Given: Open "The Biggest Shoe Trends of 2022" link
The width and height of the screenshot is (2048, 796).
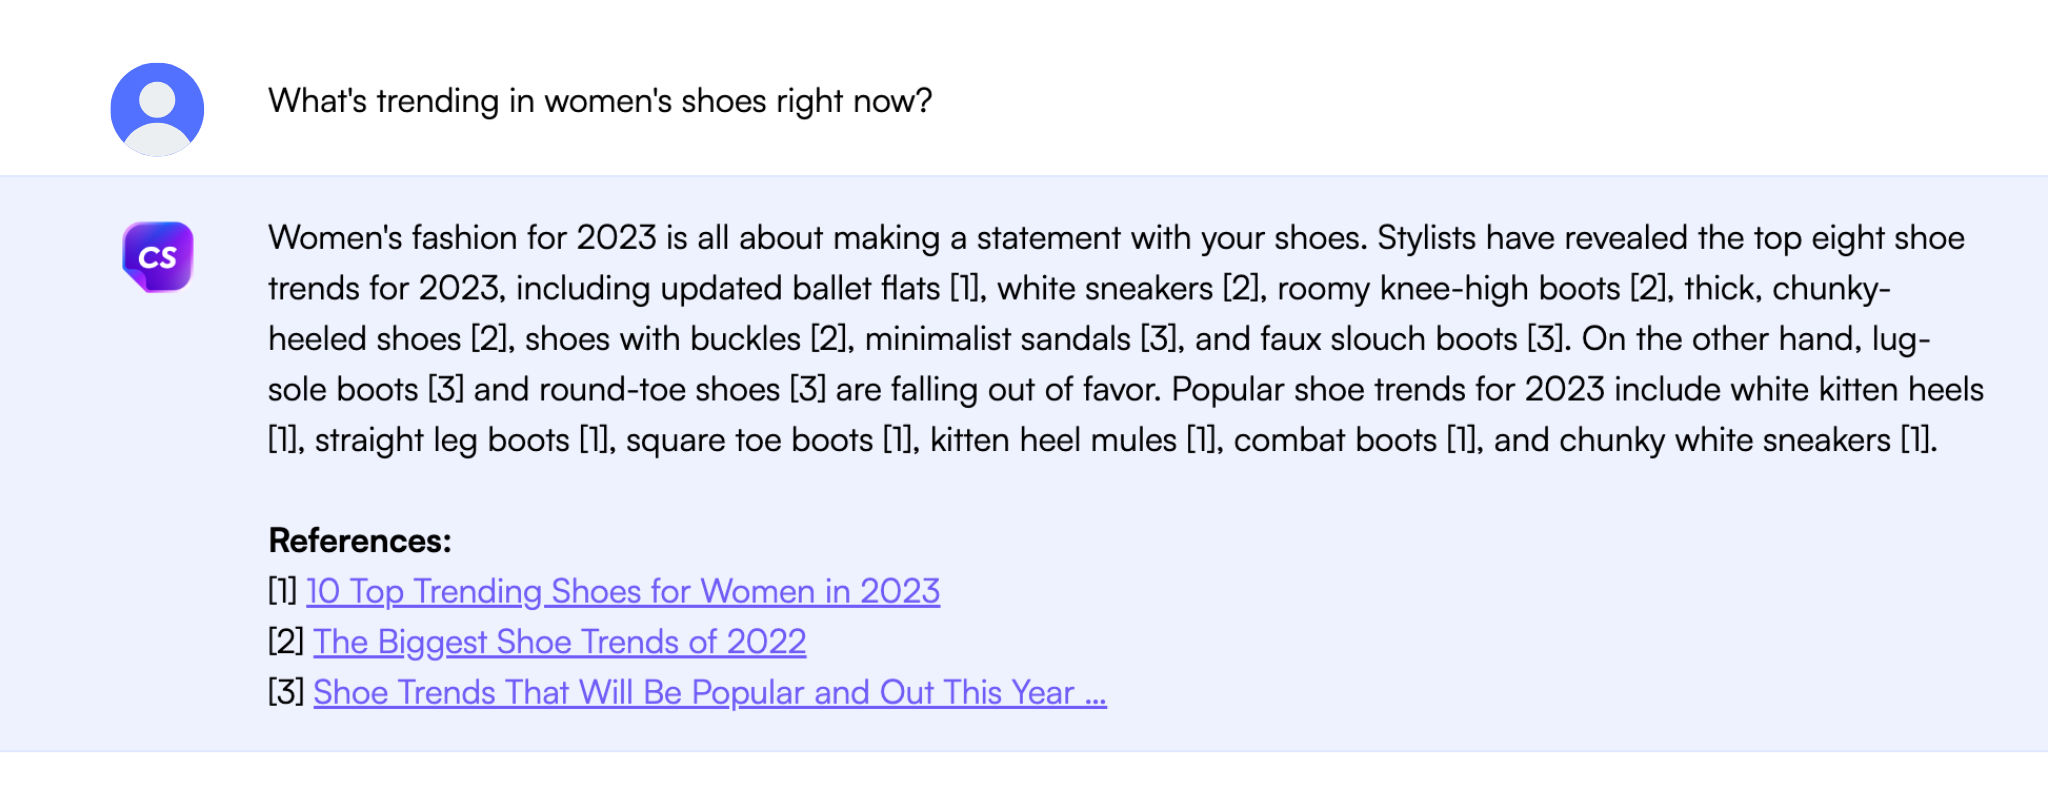Looking at the screenshot, I should tap(559, 641).
